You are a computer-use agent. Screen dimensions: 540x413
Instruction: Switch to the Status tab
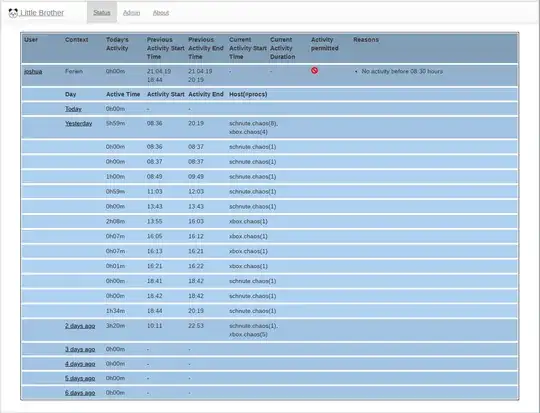[x=102, y=13]
